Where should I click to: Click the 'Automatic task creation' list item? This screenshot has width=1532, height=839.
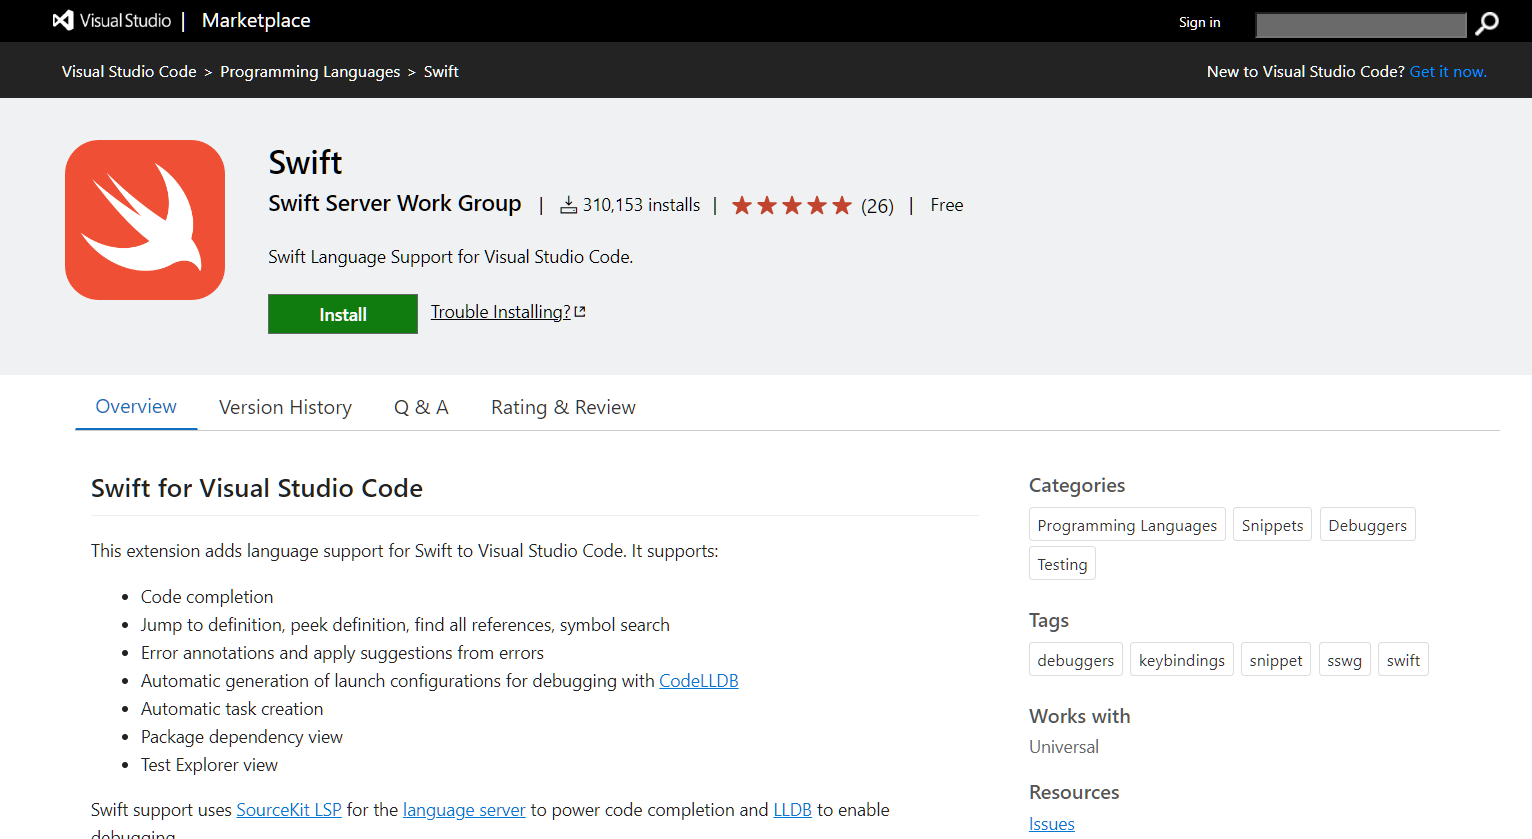[232, 709]
